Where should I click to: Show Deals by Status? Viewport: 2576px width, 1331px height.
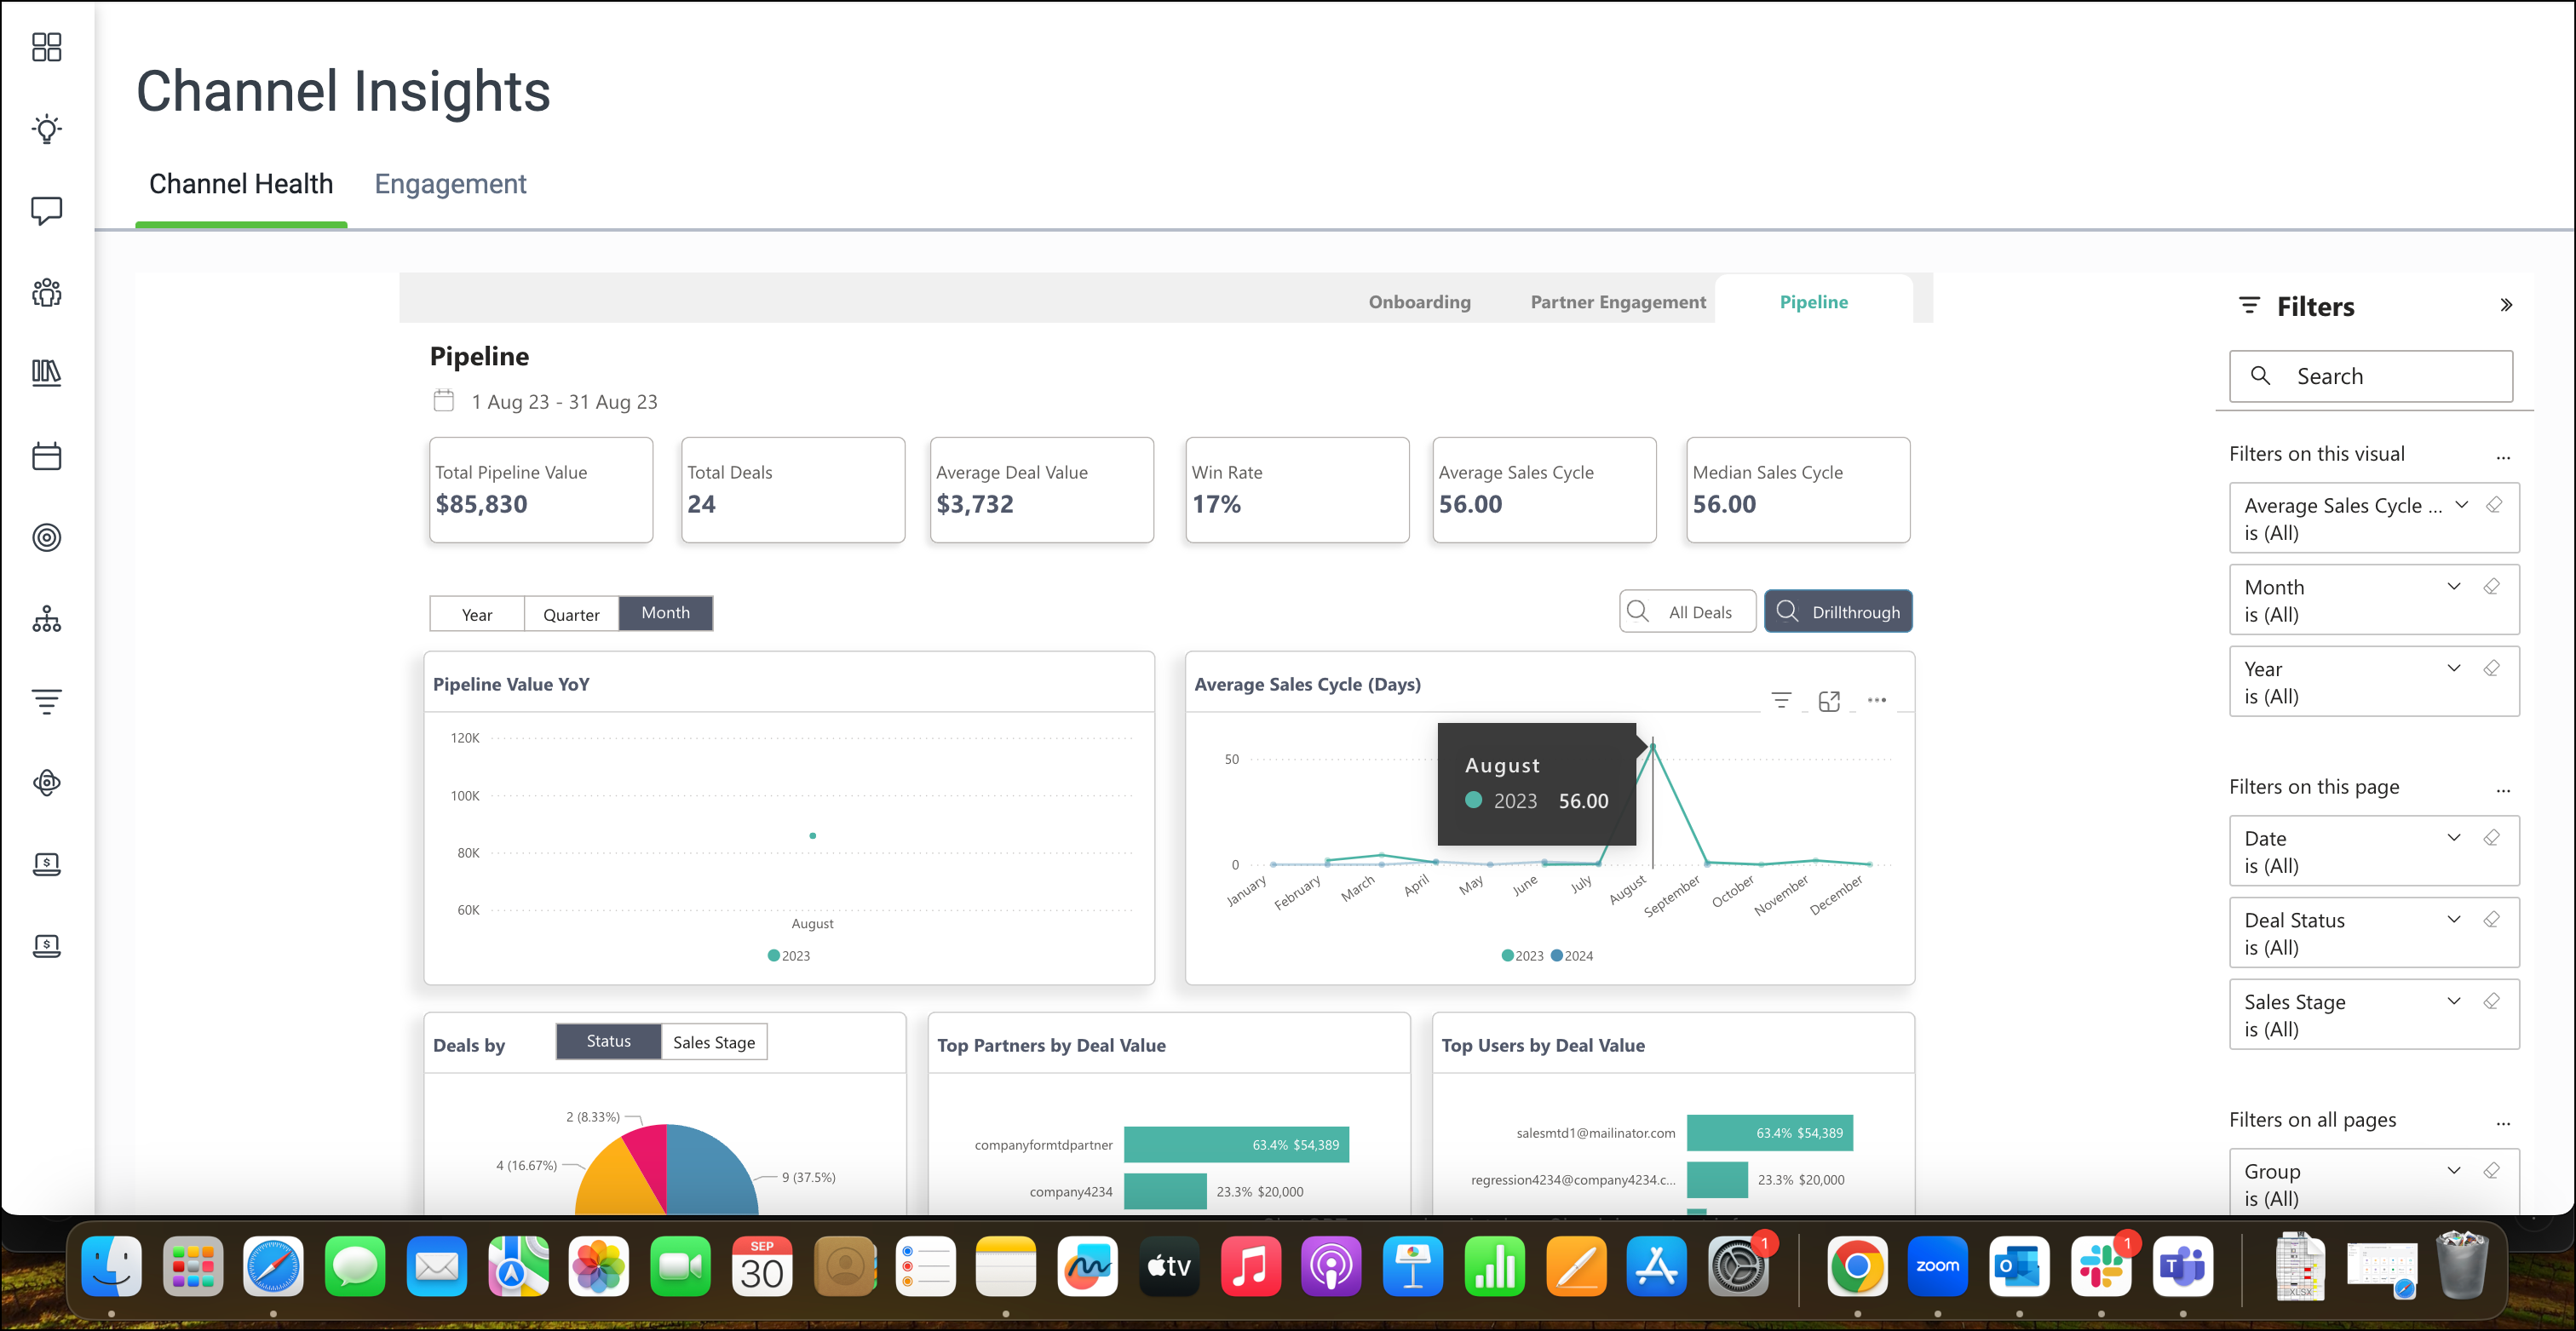click(608, 1041)
